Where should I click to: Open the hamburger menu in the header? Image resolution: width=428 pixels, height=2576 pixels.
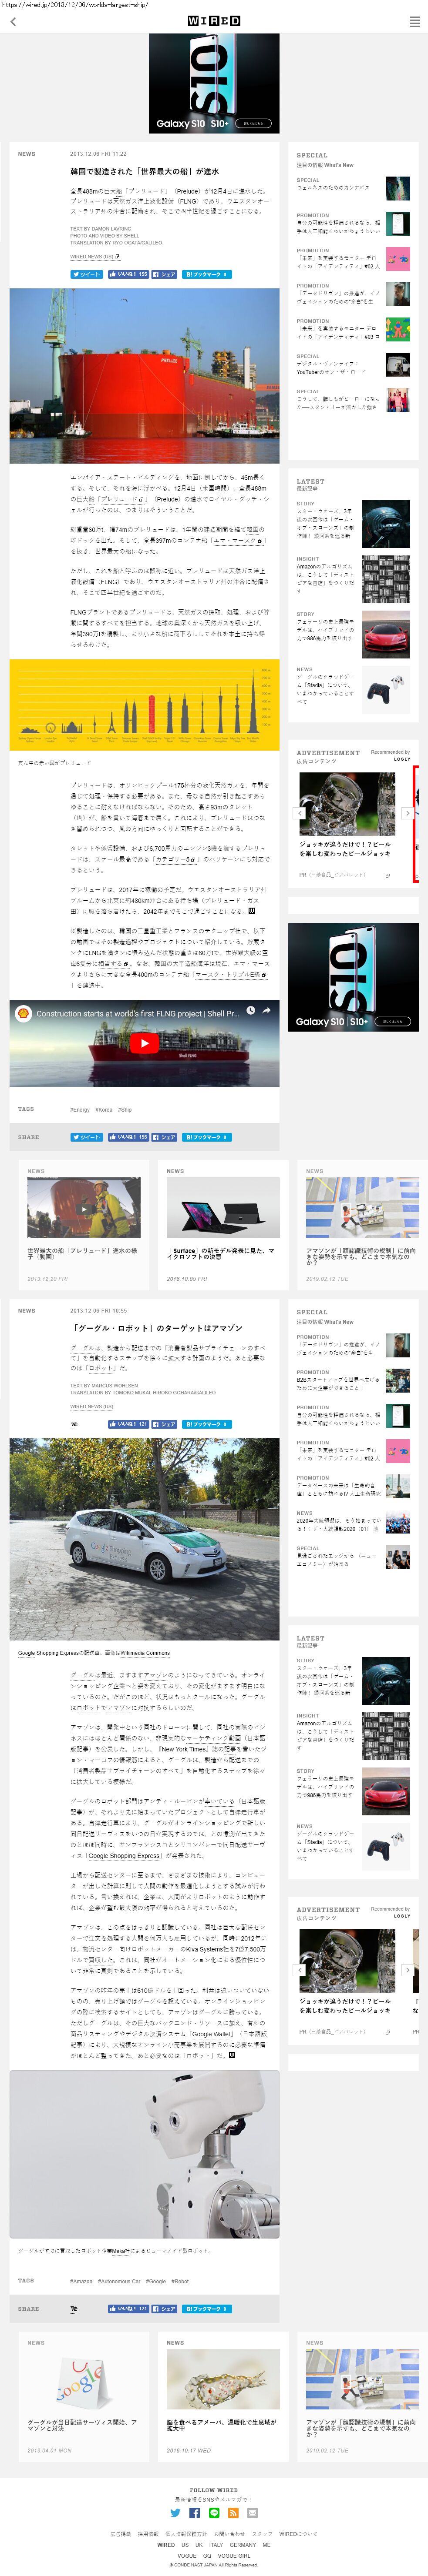pos(414,21)
